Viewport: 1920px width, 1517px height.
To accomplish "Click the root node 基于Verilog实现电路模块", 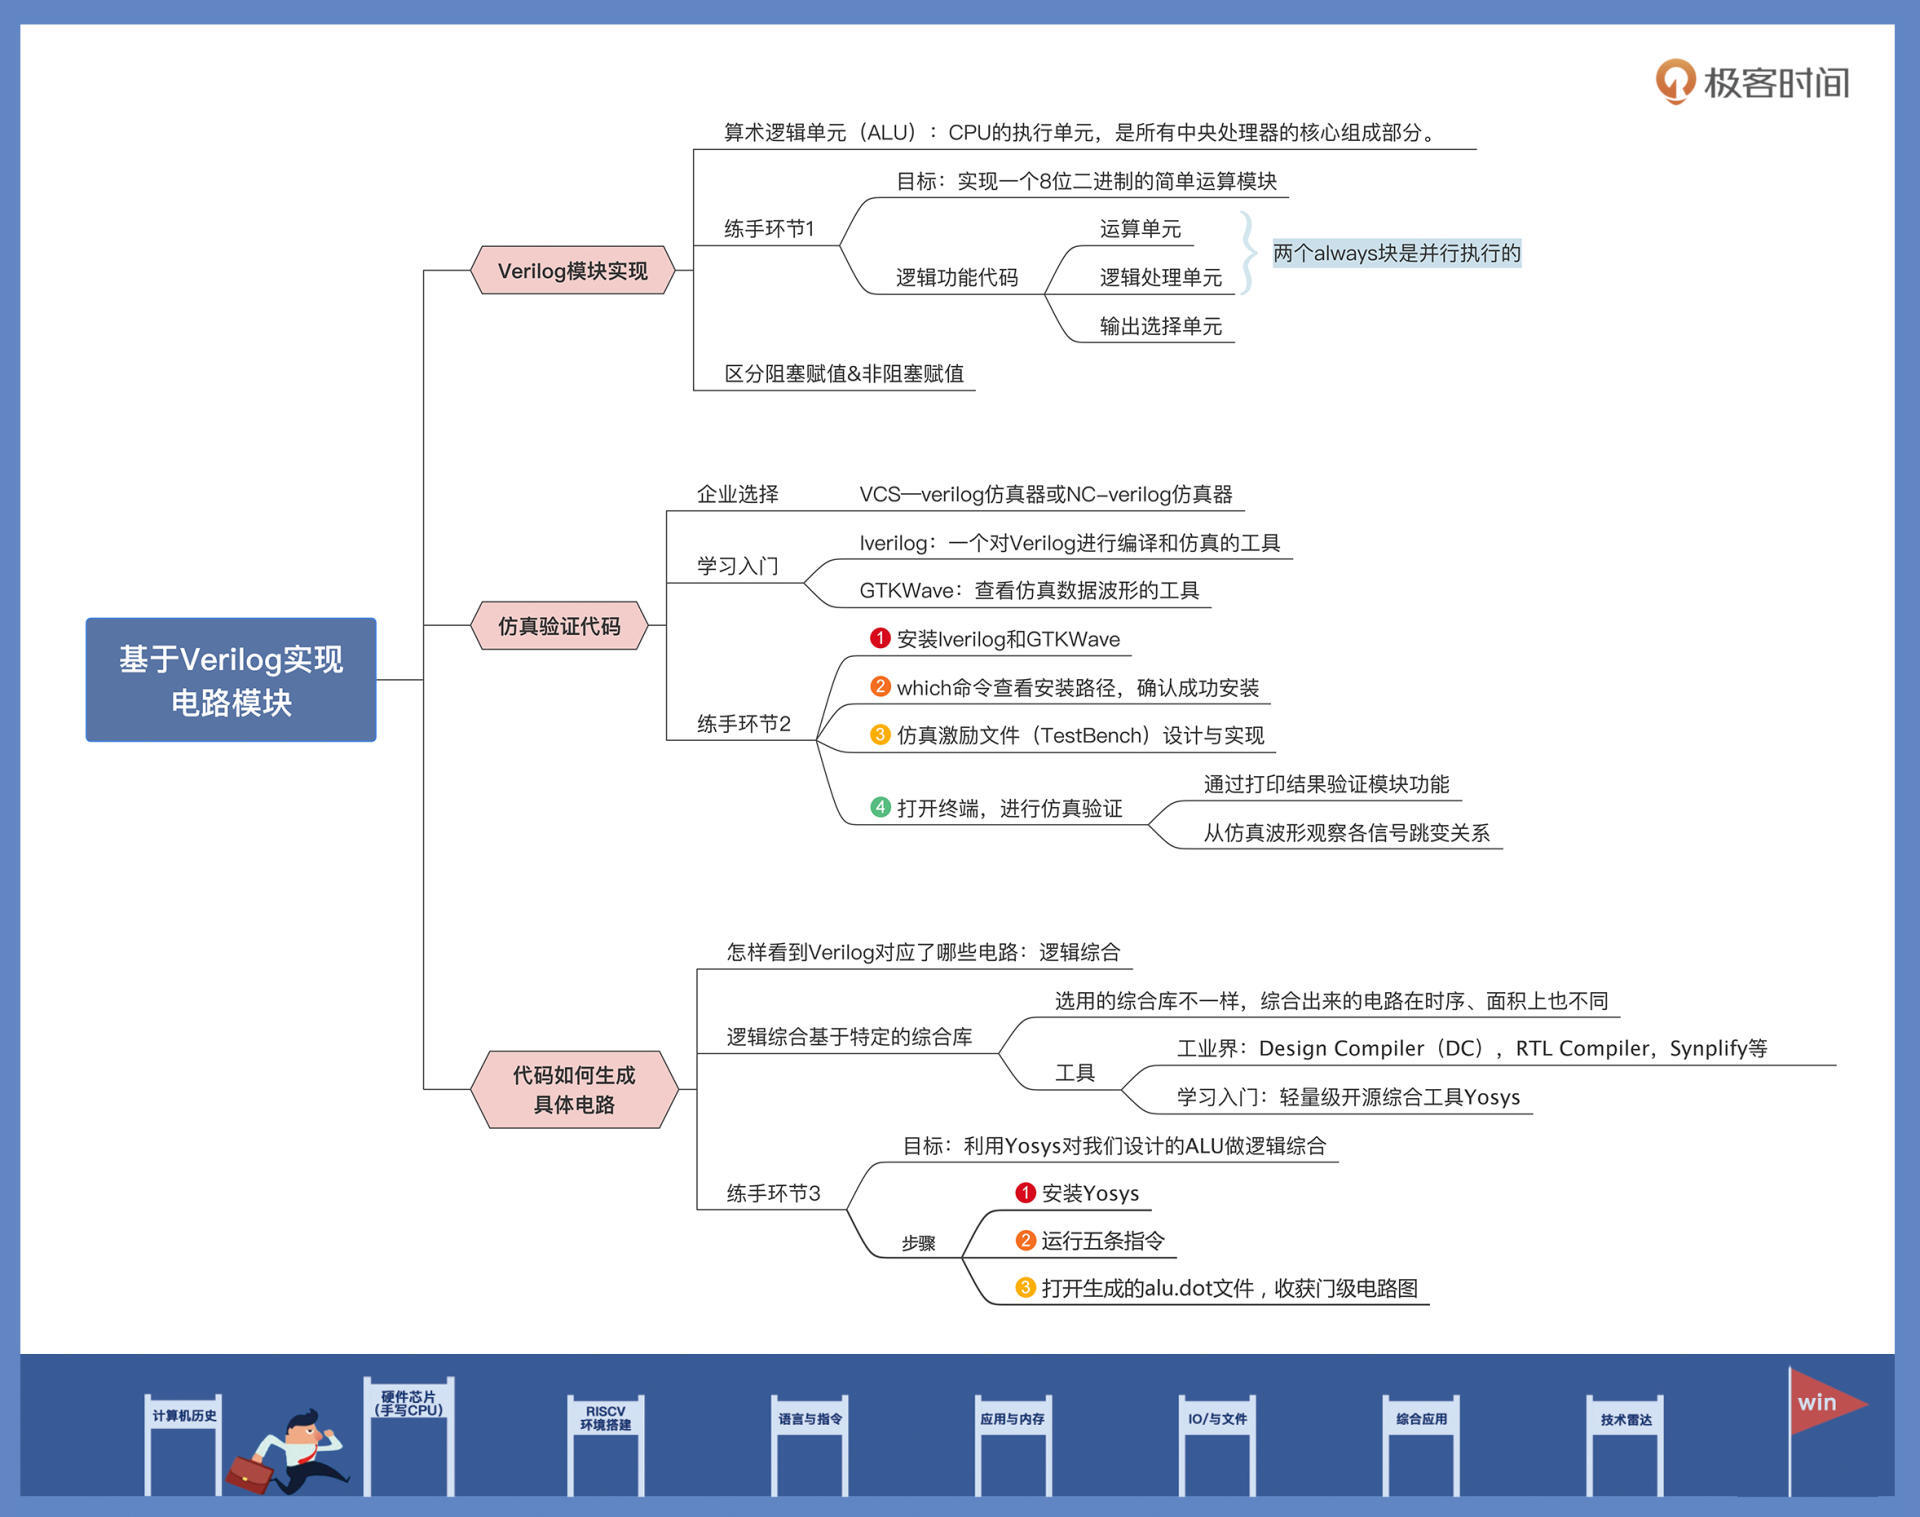I will pos(231,680).
